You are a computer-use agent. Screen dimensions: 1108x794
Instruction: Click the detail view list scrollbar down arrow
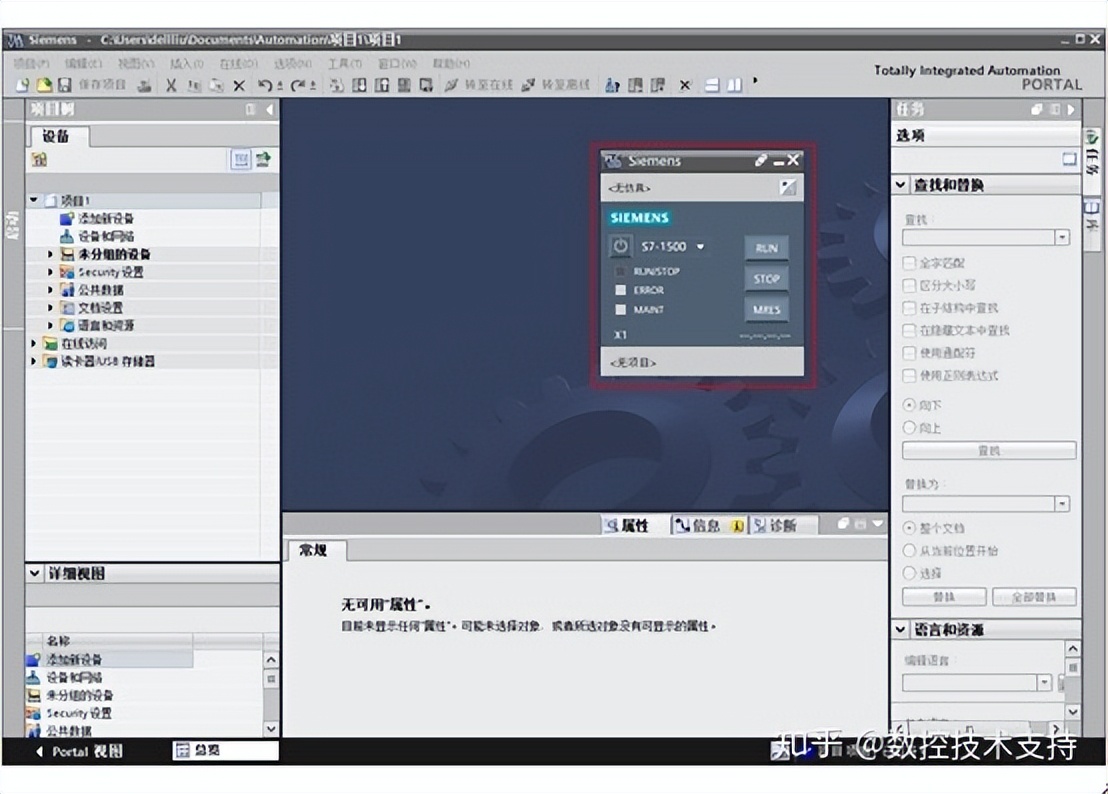click(x=271, y=730)
